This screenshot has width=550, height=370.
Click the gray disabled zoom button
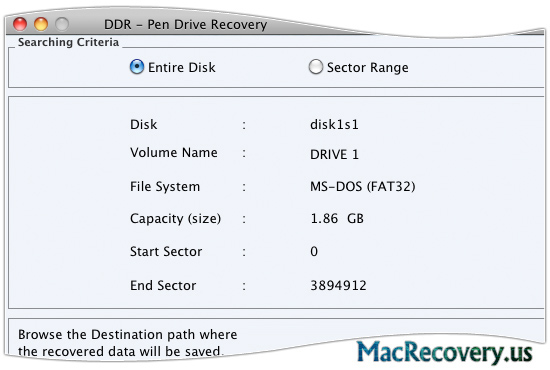[x=62, y=24]
